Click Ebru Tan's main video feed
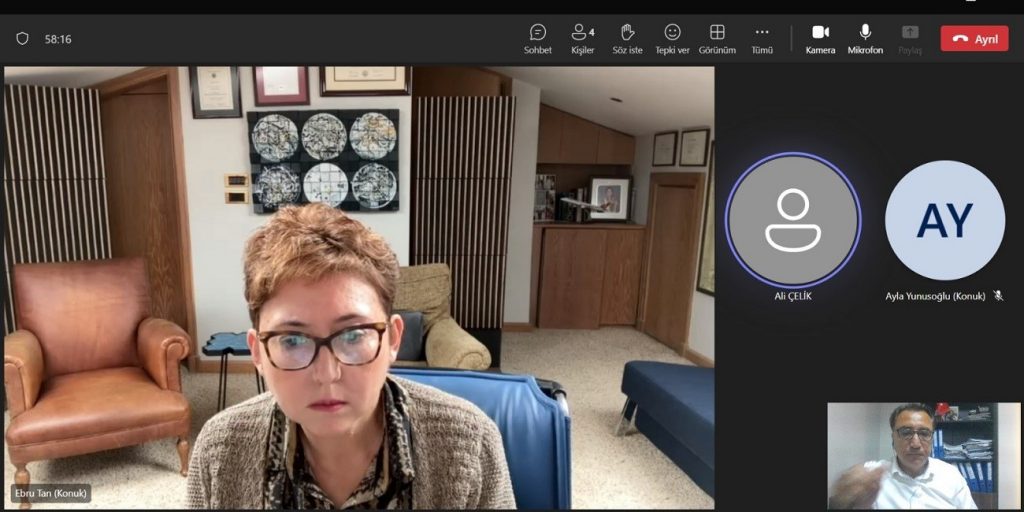The width and height of the screenshot is (1024, 512). point(360,290)
